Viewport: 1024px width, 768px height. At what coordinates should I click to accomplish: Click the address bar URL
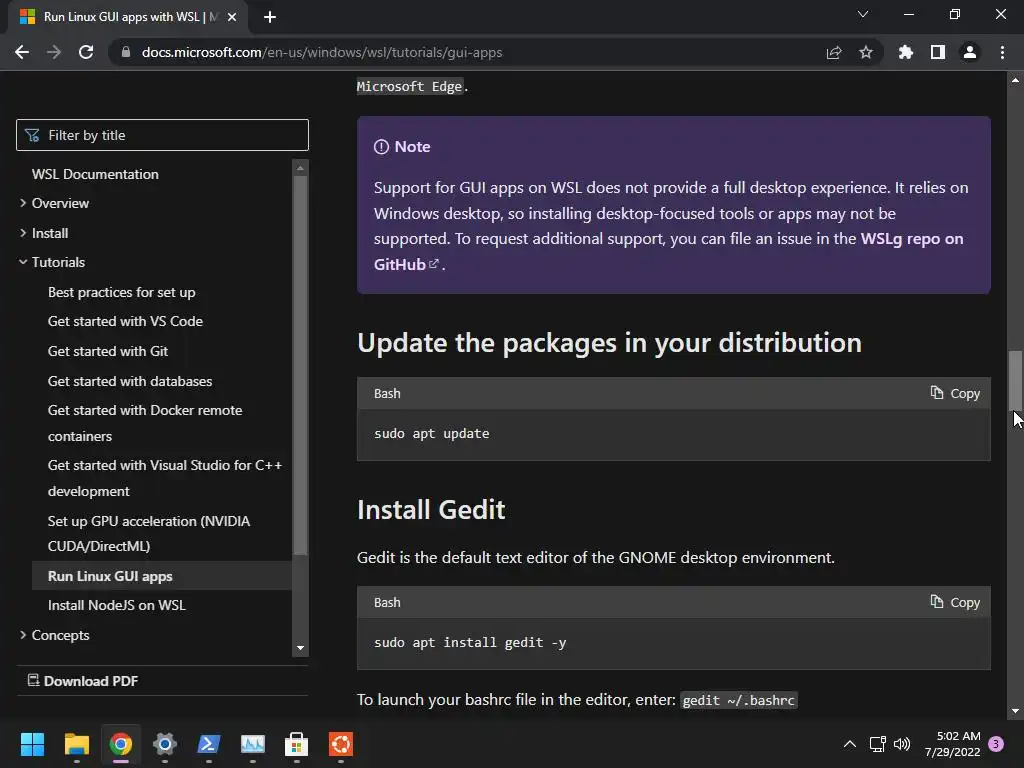pos(322,52)
